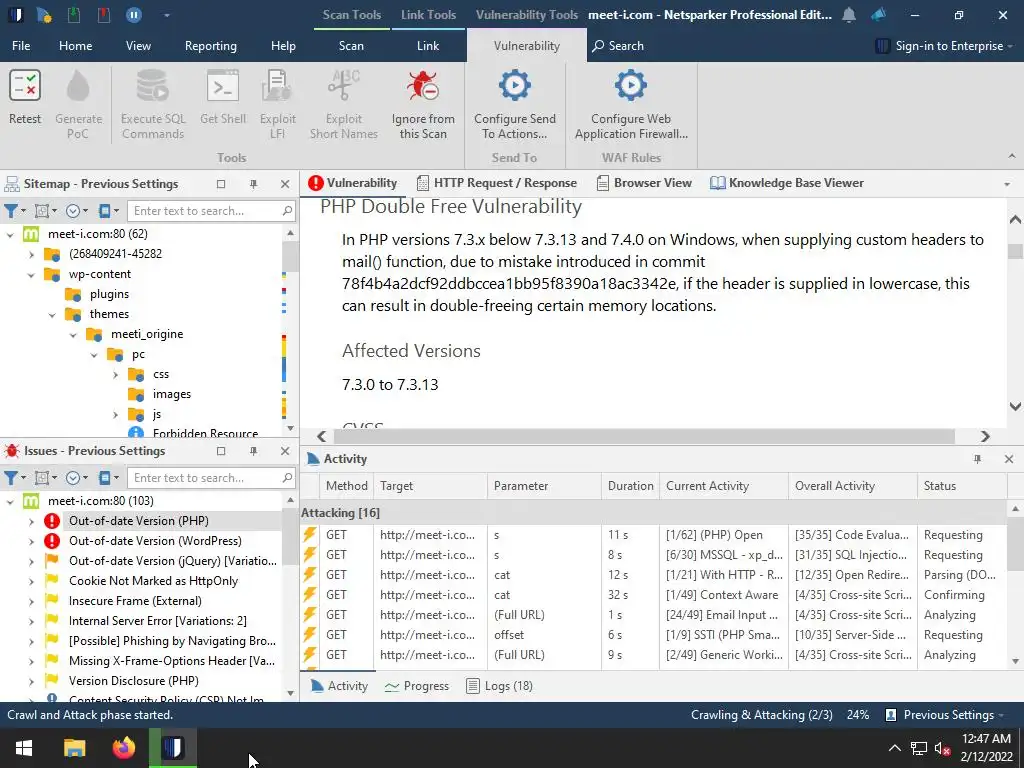Image resolution: width=1024 pixels, height=768 pixels.
Task: Open Sign-in to Enterprise dropdown
Action: 944,46
